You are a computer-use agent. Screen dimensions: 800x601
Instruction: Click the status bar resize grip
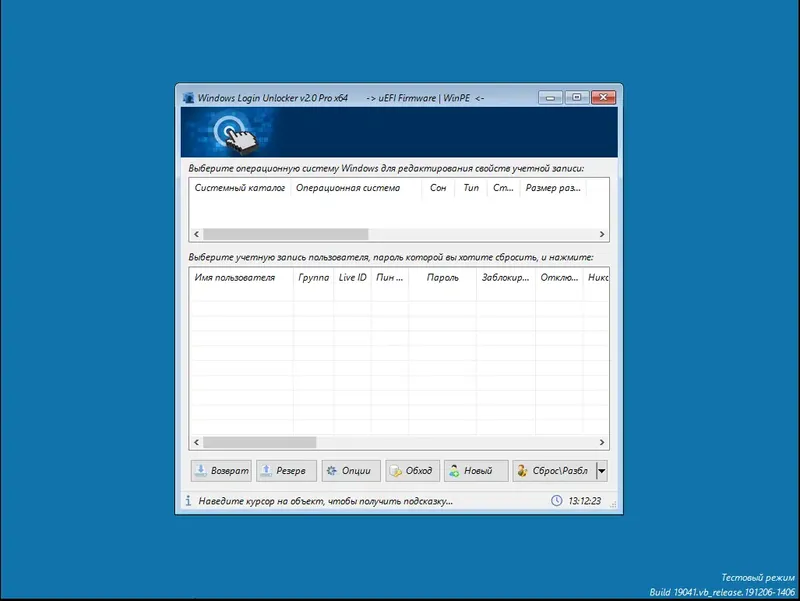click(x=613, y=504)
